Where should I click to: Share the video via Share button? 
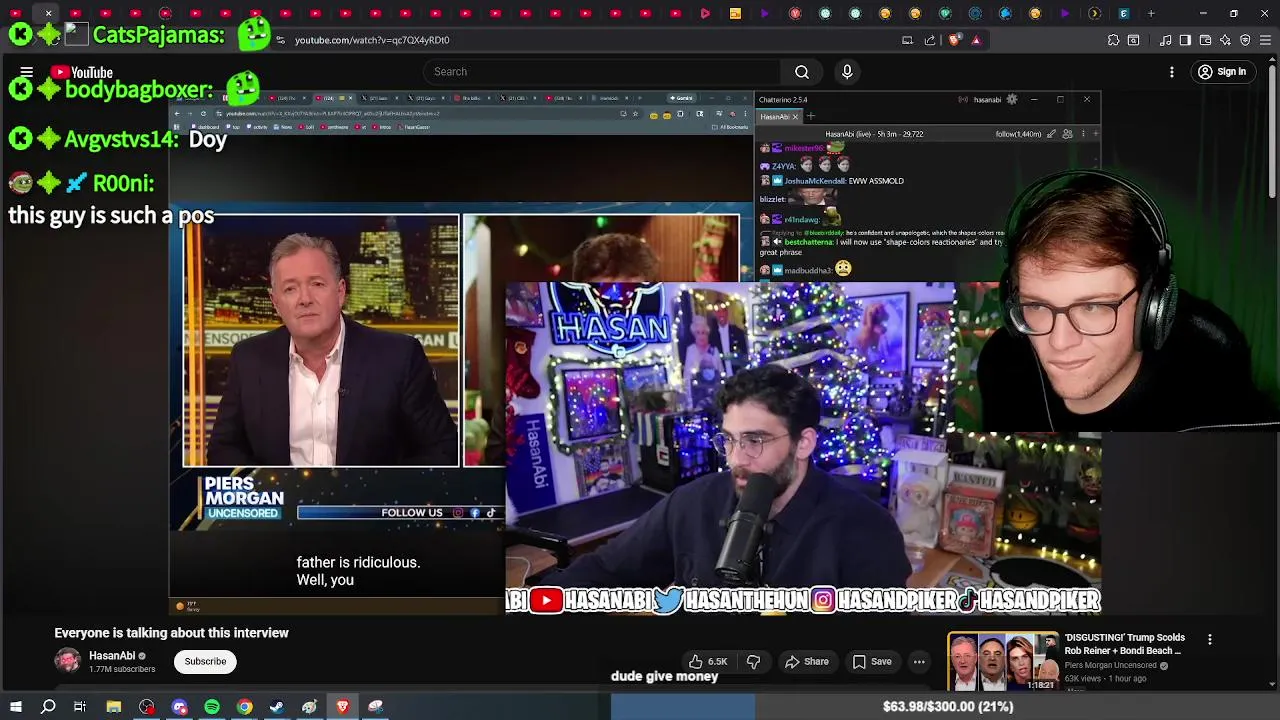[807, 661]
